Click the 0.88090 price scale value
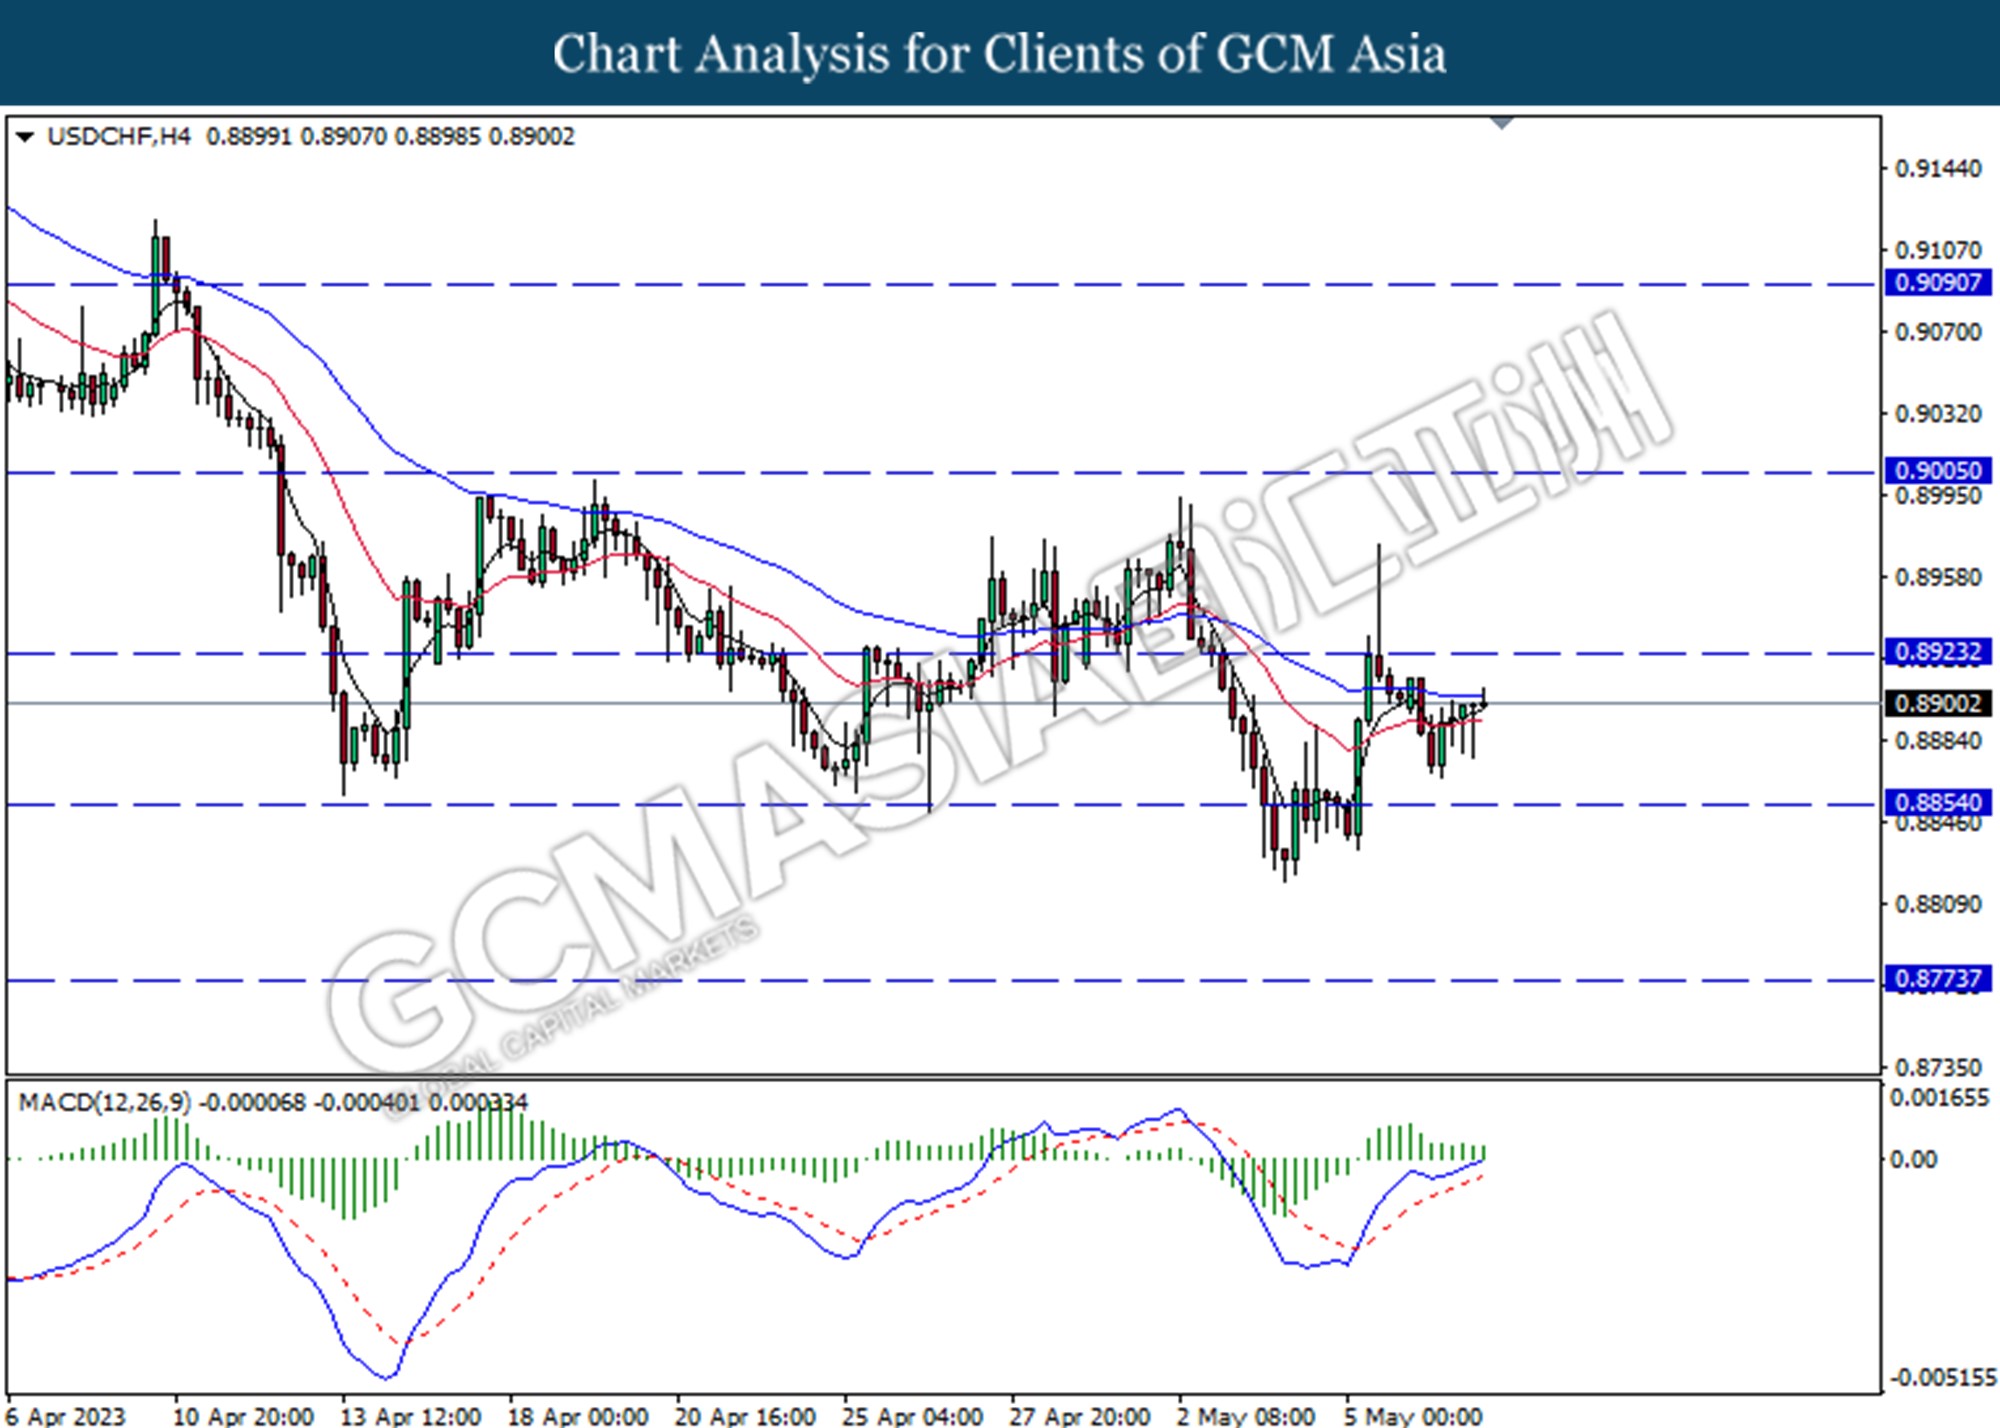This screenshot has width=2000, height=1428. point(1938,904)
